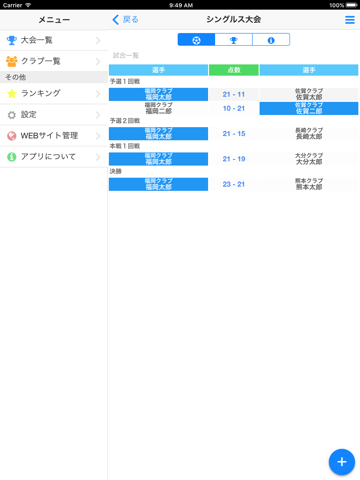Open the 設定 menu item
Image resolution: width=360 pixels, height=480 pixels.
coord(54,115)
